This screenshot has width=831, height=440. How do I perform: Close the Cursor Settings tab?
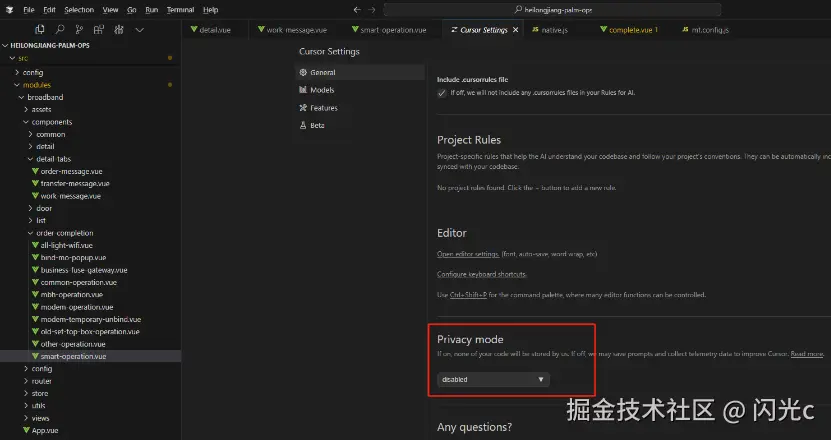click(515, 30)
